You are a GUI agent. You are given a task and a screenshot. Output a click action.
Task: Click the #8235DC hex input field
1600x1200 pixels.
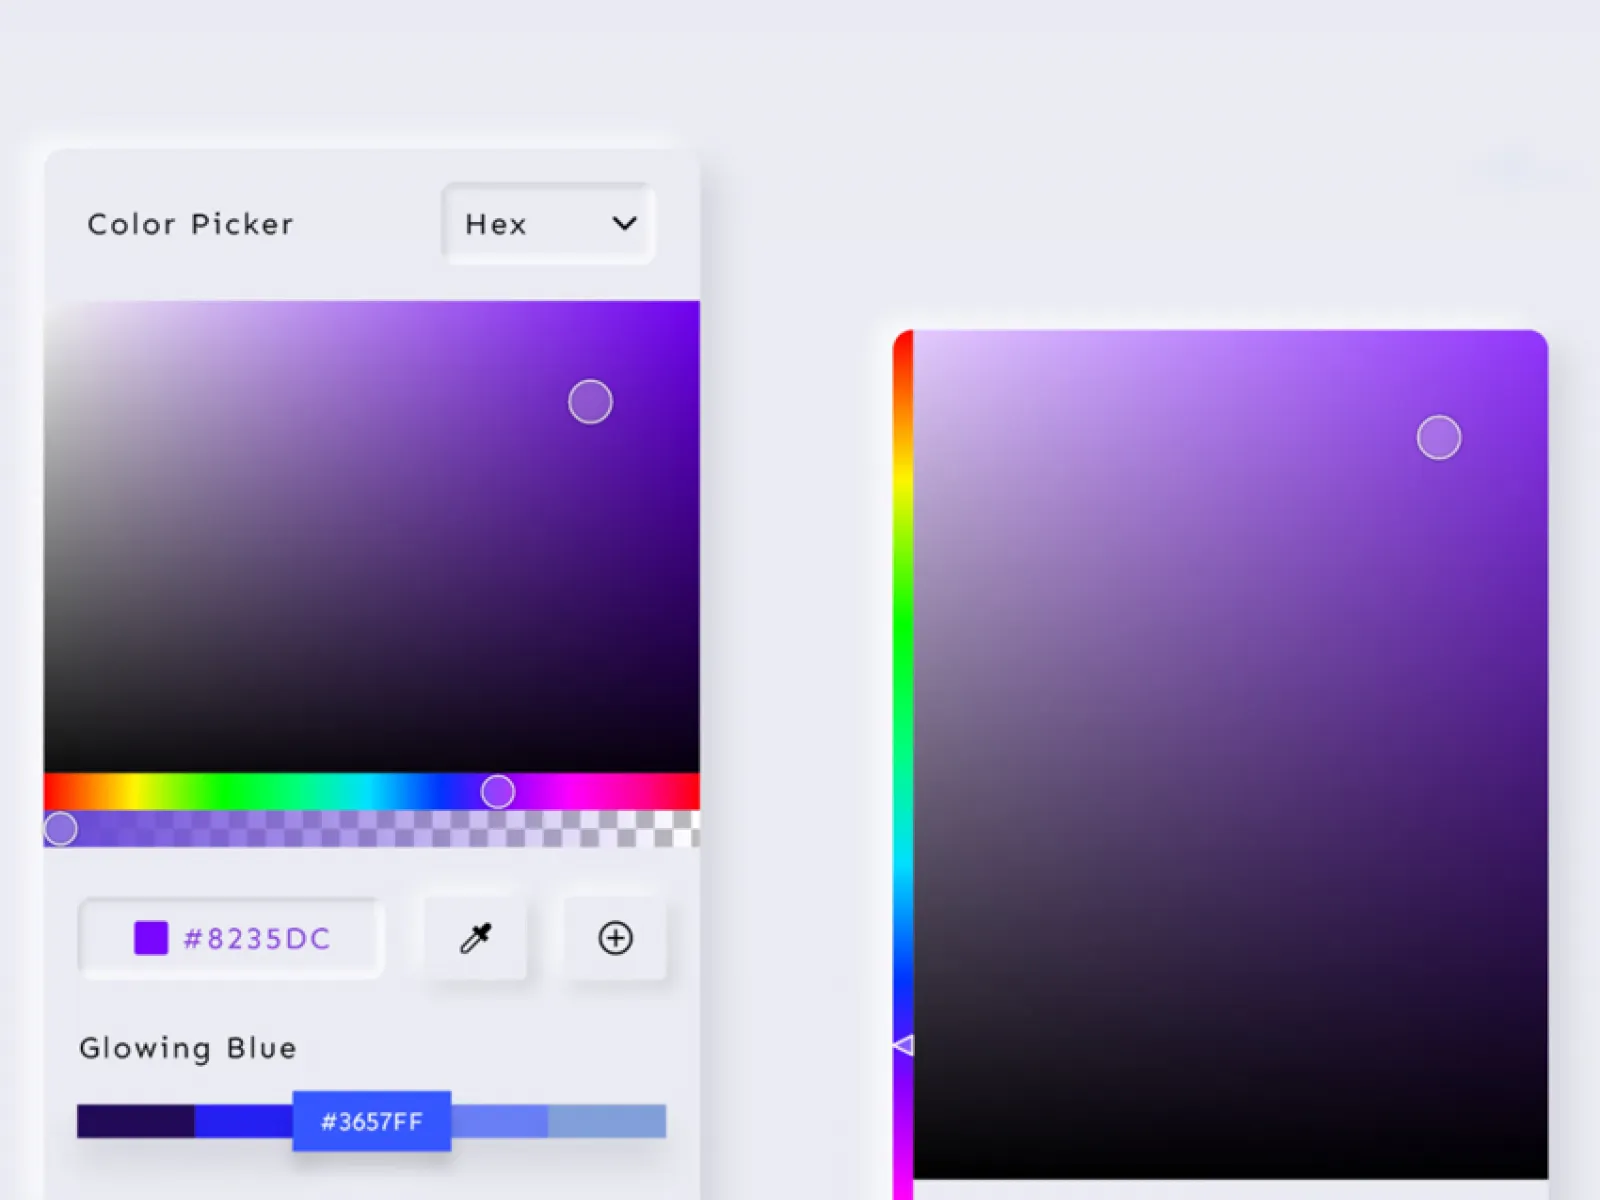click(257, 937)
